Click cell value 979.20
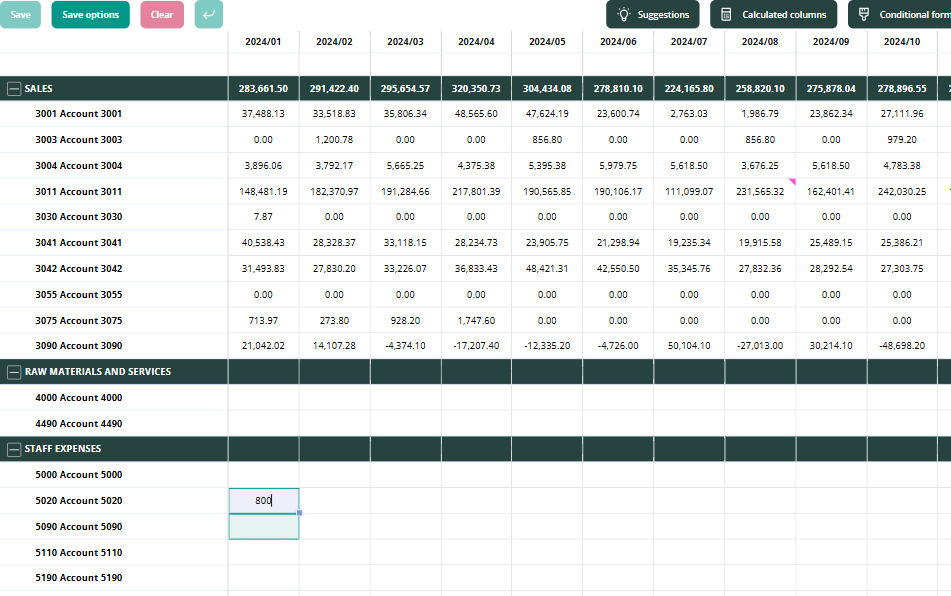The width and height of the screenshot is (951, 596). point(902,139)
